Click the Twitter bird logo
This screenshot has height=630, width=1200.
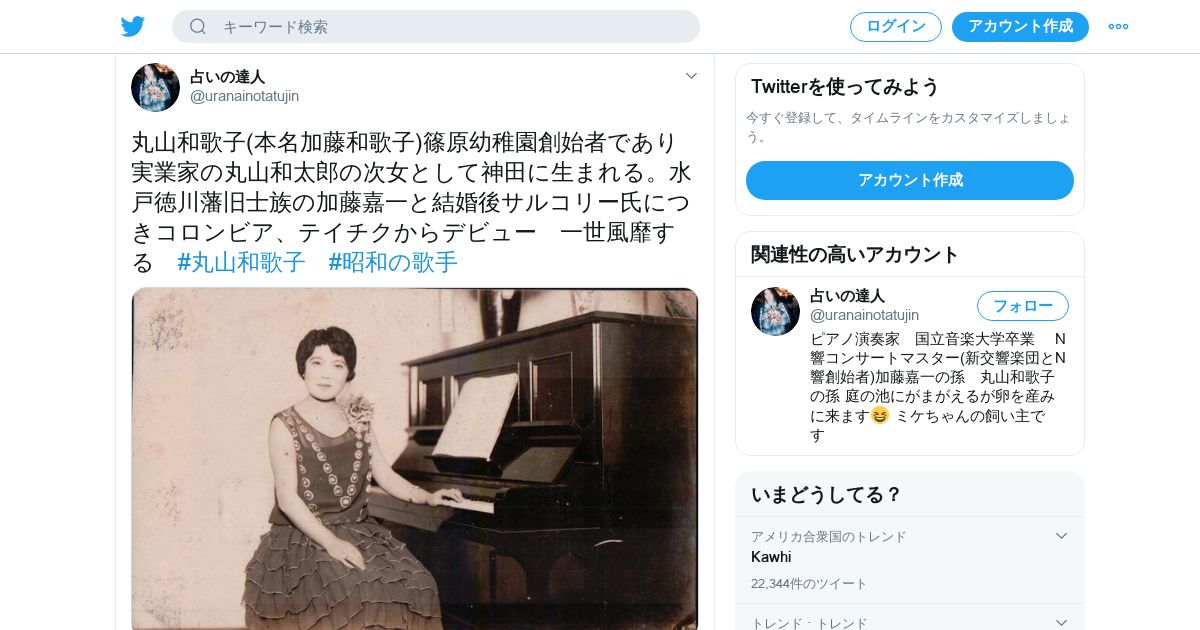pyautogui.click(x=133, y=26)
